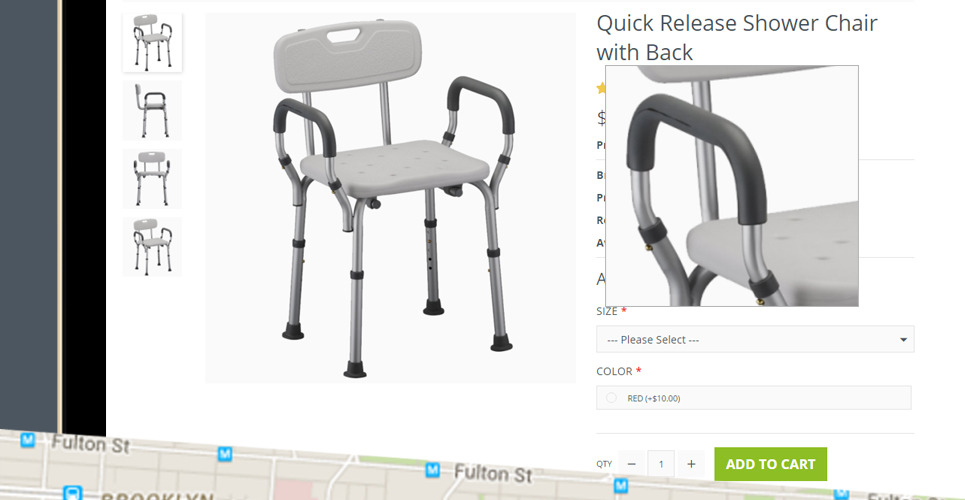Click the yellow star rating icon
The height and width of the screenshot is (500, 965).
[601, 89]
